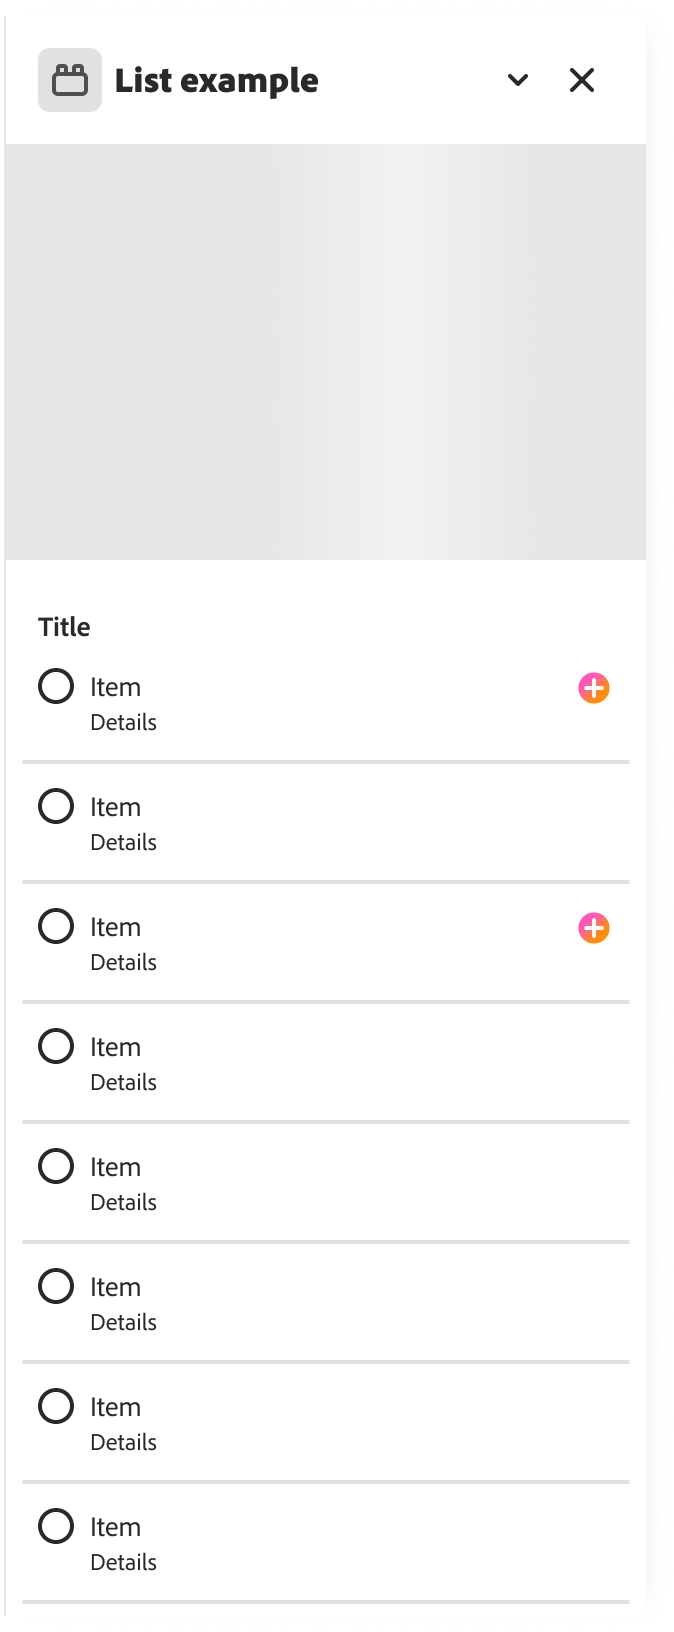Collapse the panel with the header chevron

[x=518, y=80]
